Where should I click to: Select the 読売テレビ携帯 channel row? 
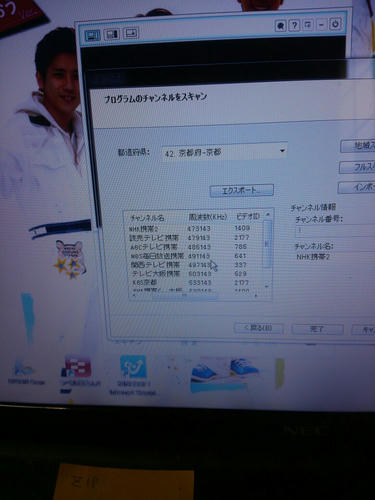pyautogui.click(x=196, y=237)
